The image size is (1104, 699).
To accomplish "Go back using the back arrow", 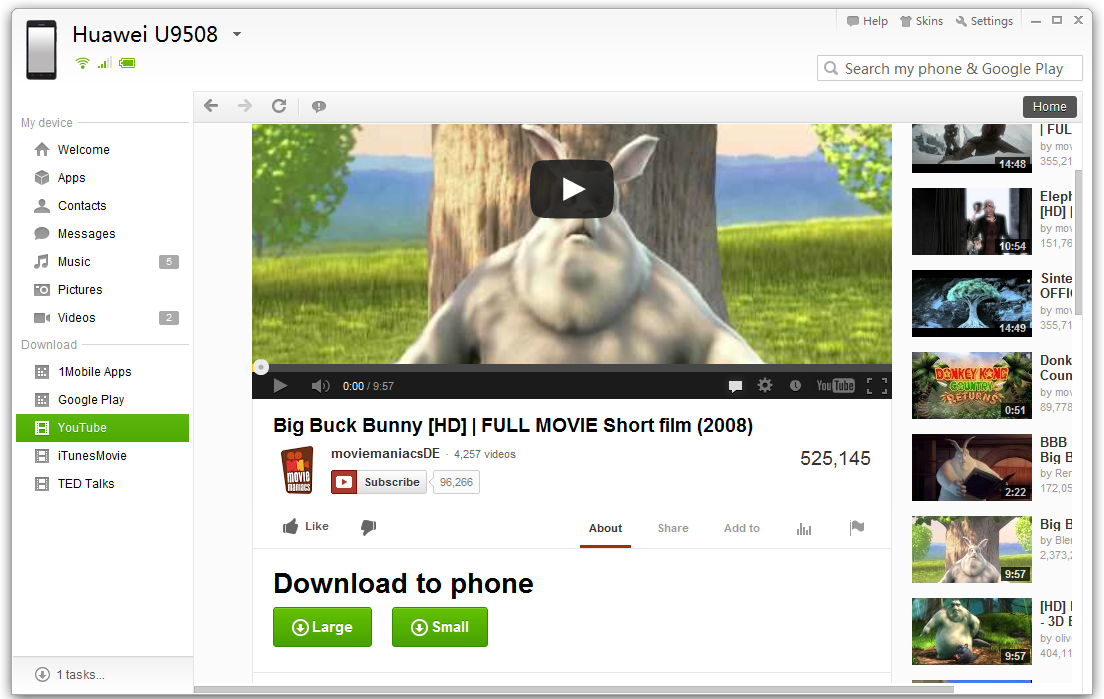I will point(211,106).
